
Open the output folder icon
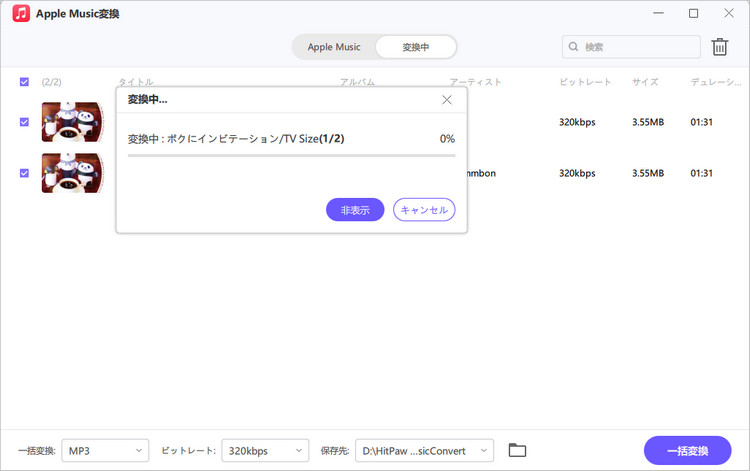tap(517, 450)
